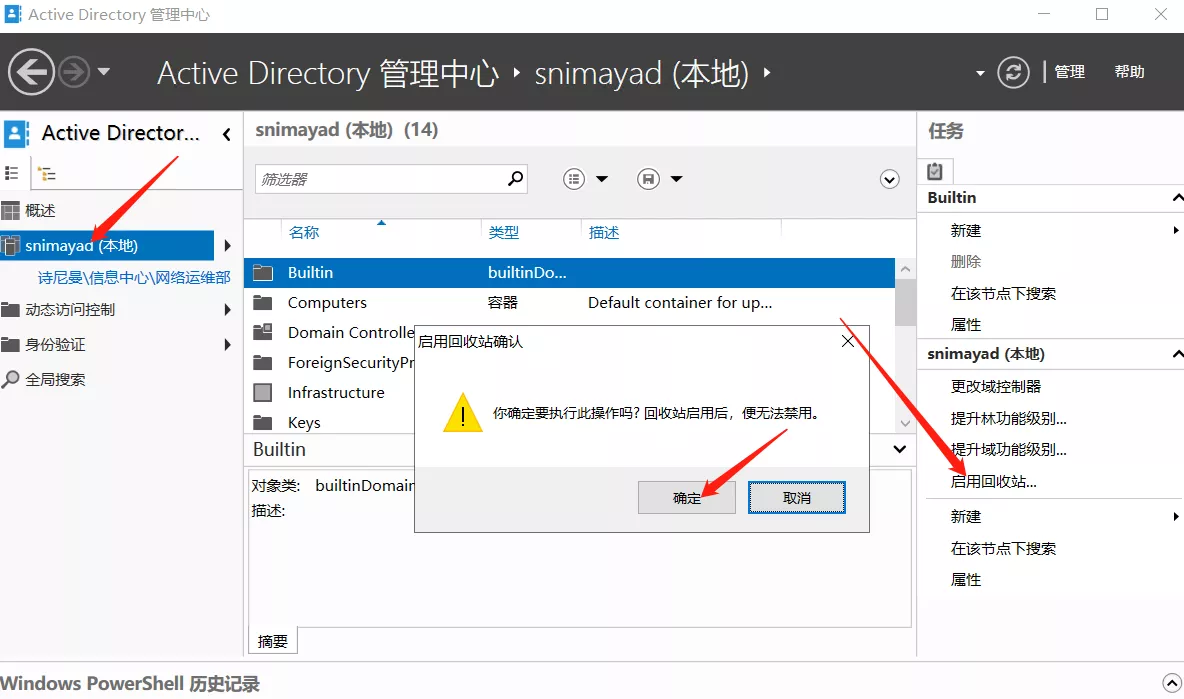Collapse the Builtin tasks section

[x=1176, y=198]
